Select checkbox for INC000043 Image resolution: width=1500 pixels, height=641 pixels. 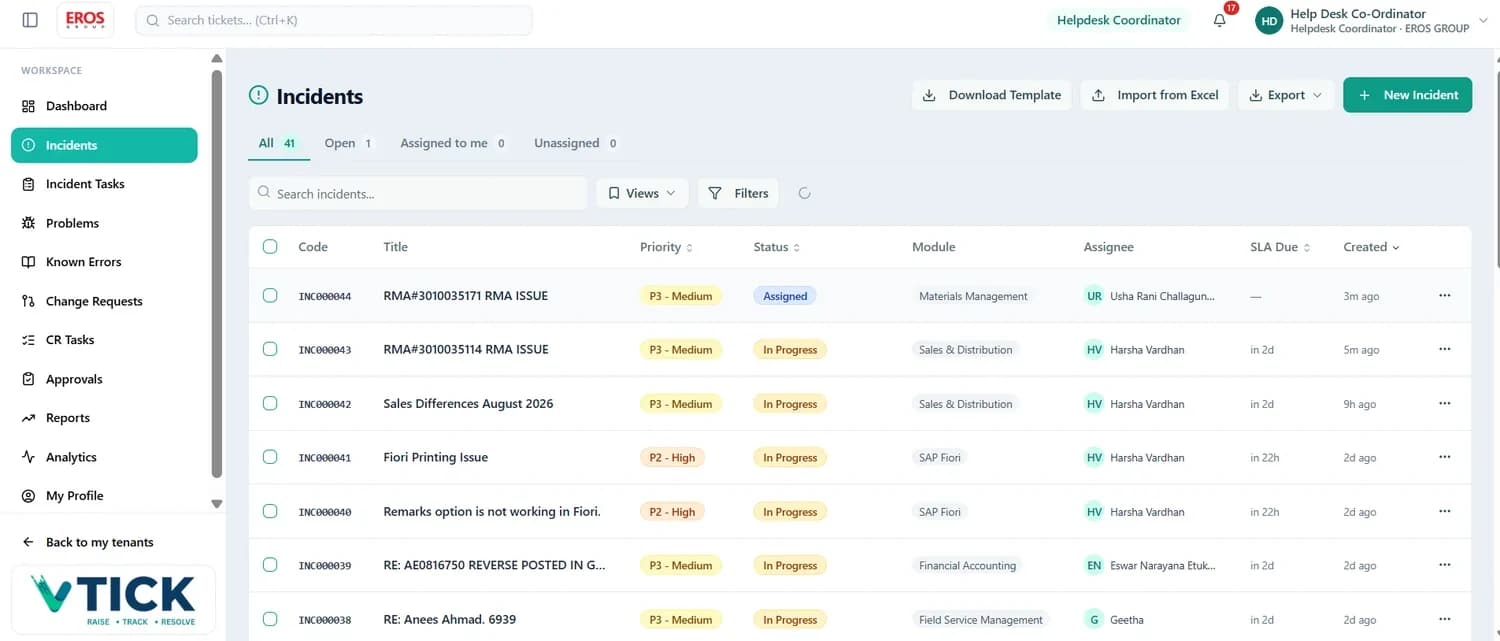click(x=270, y=349)
